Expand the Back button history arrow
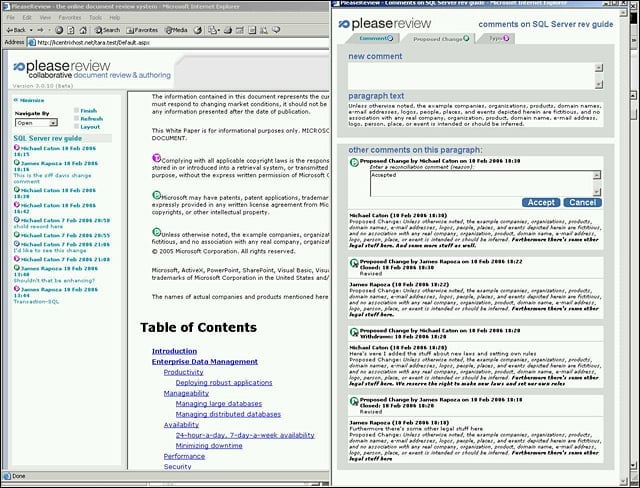 (x=31, y=30)
